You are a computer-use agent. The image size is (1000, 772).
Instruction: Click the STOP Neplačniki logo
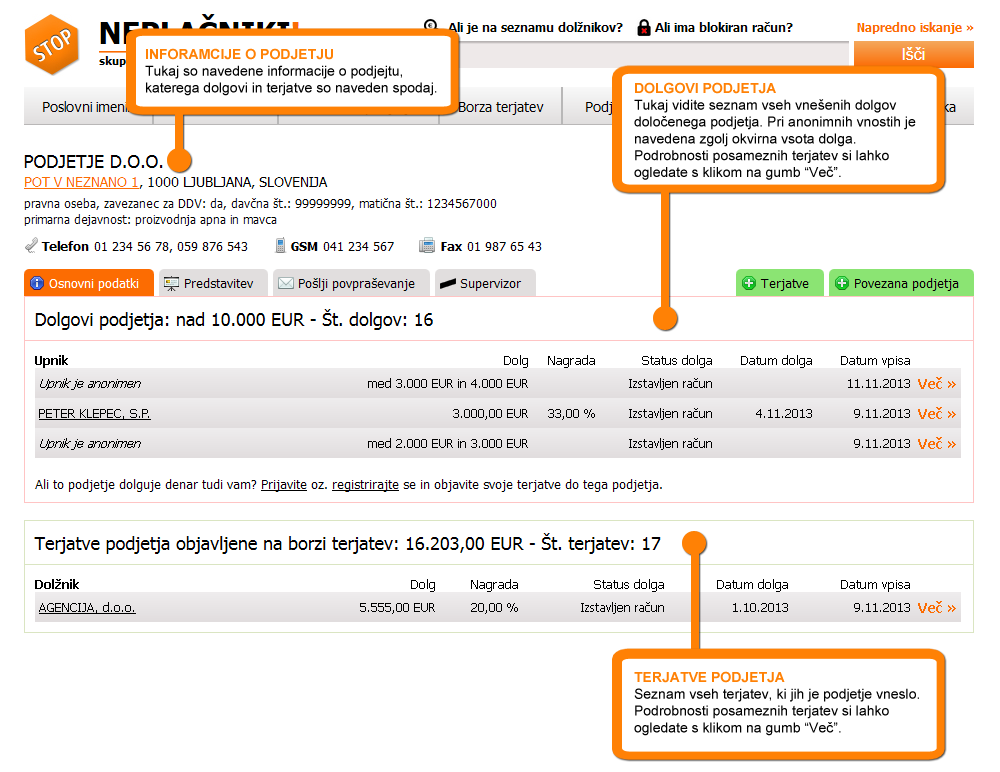point(52,46)
